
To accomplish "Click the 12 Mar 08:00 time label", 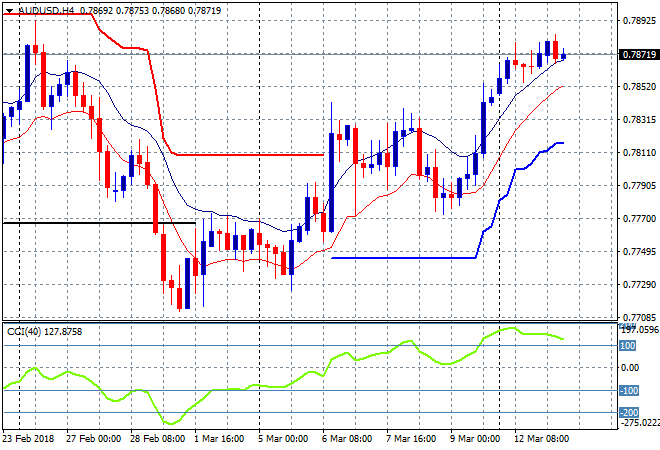I will click(541, 439).
